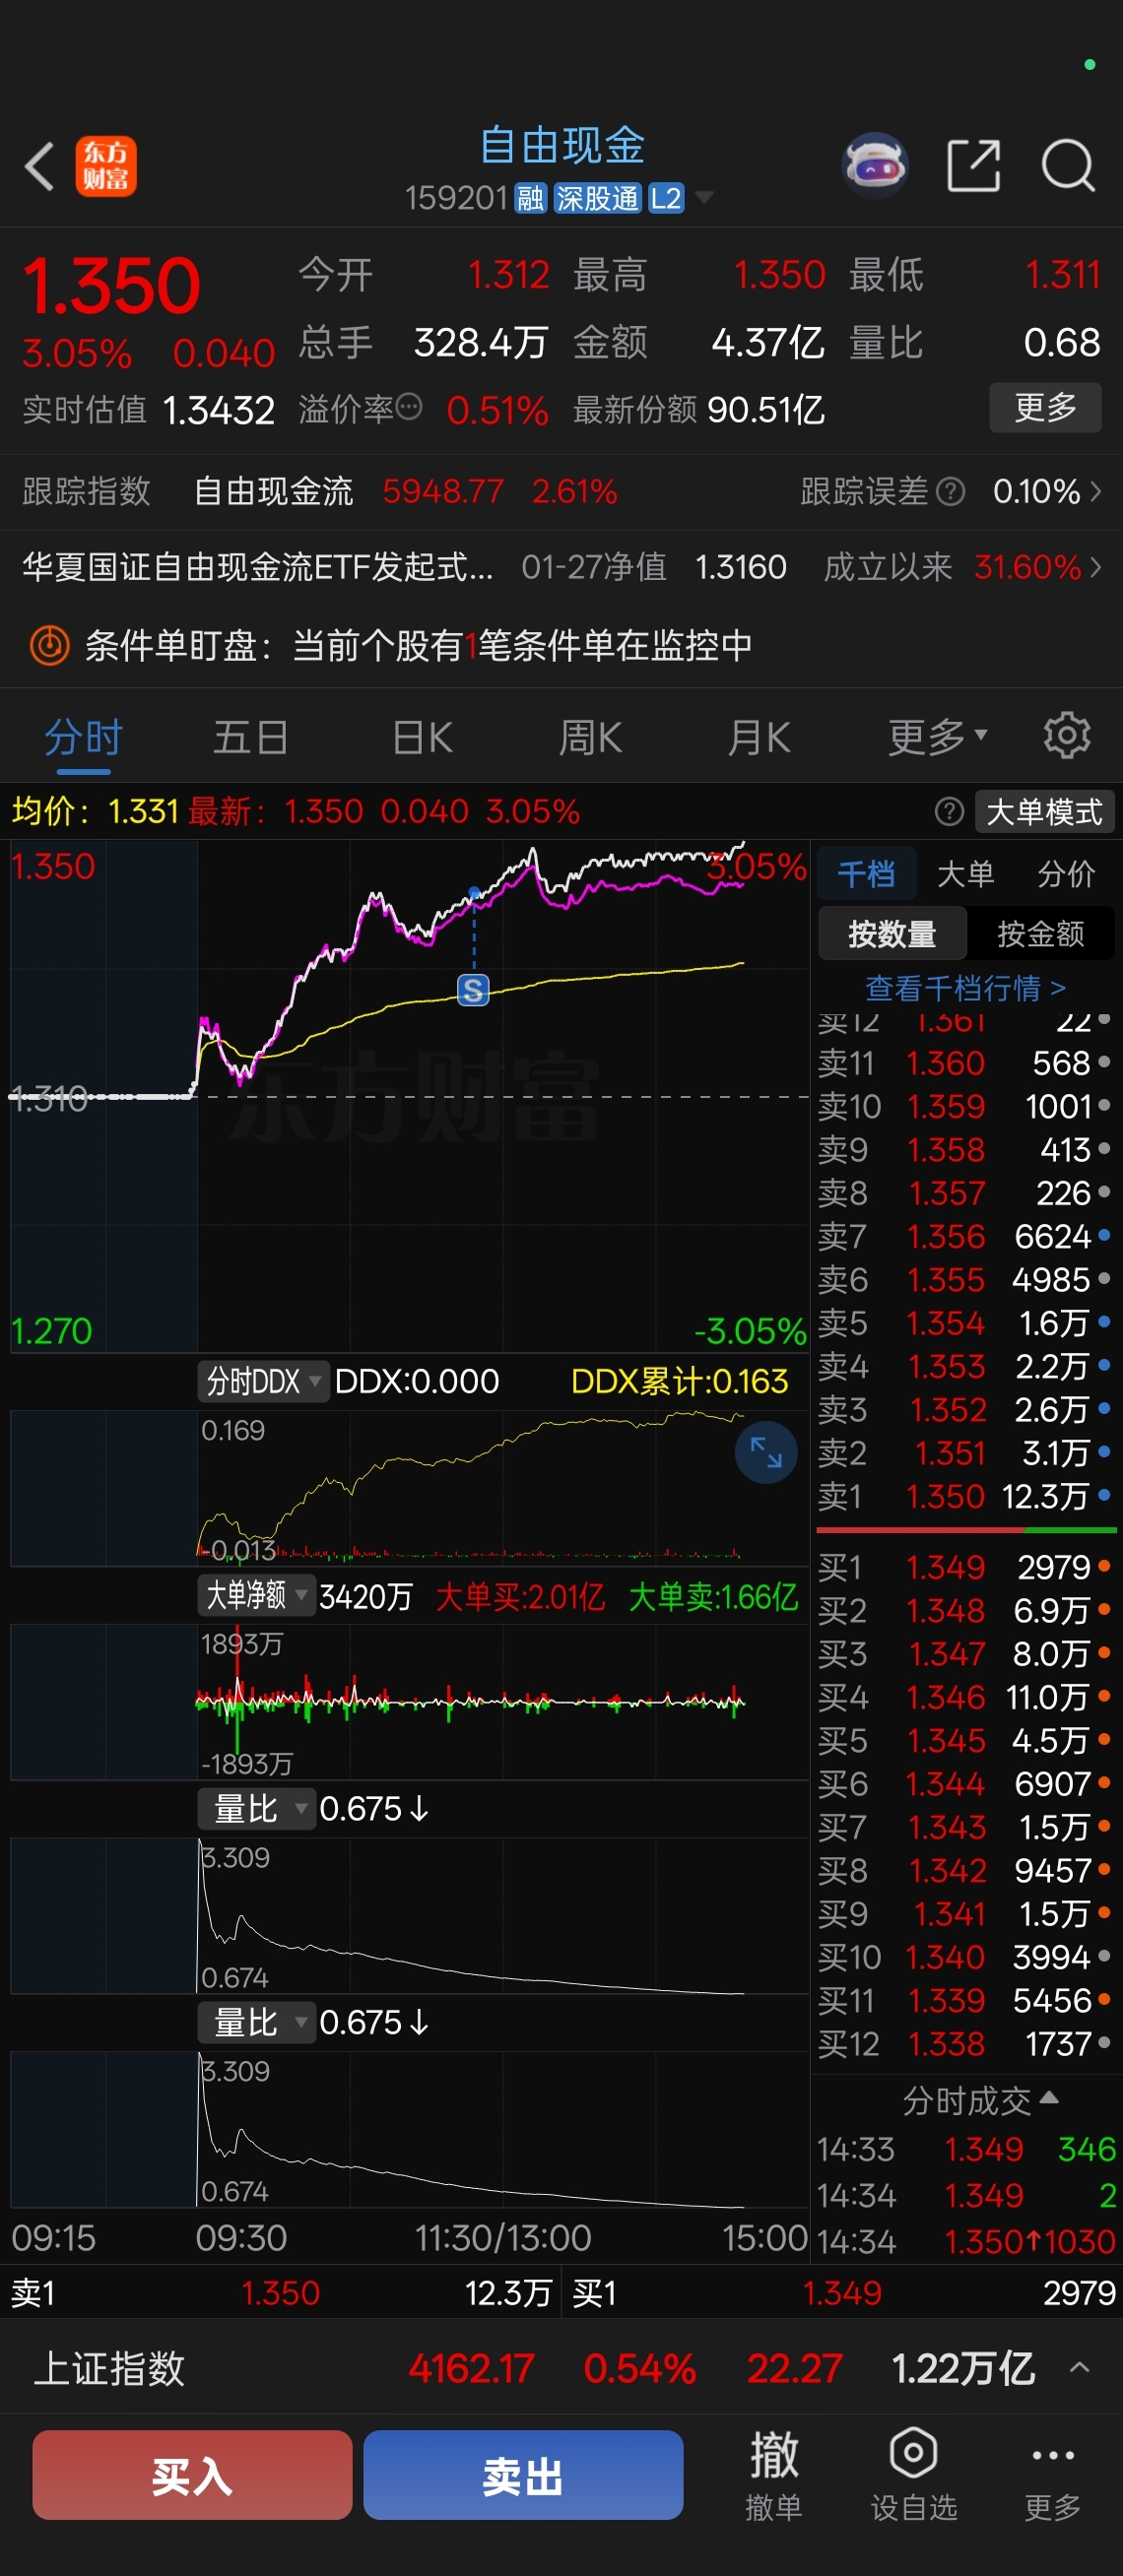Toggle 大单模式 button
Screen dimensions: 1123x2576
click(1045, 811)
